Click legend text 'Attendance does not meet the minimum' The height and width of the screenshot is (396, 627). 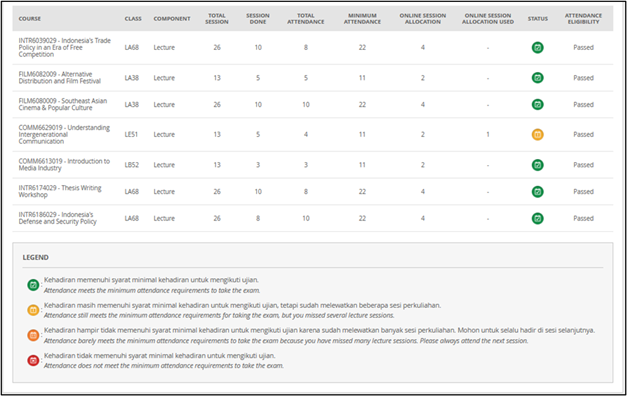[x=164, y=366]
